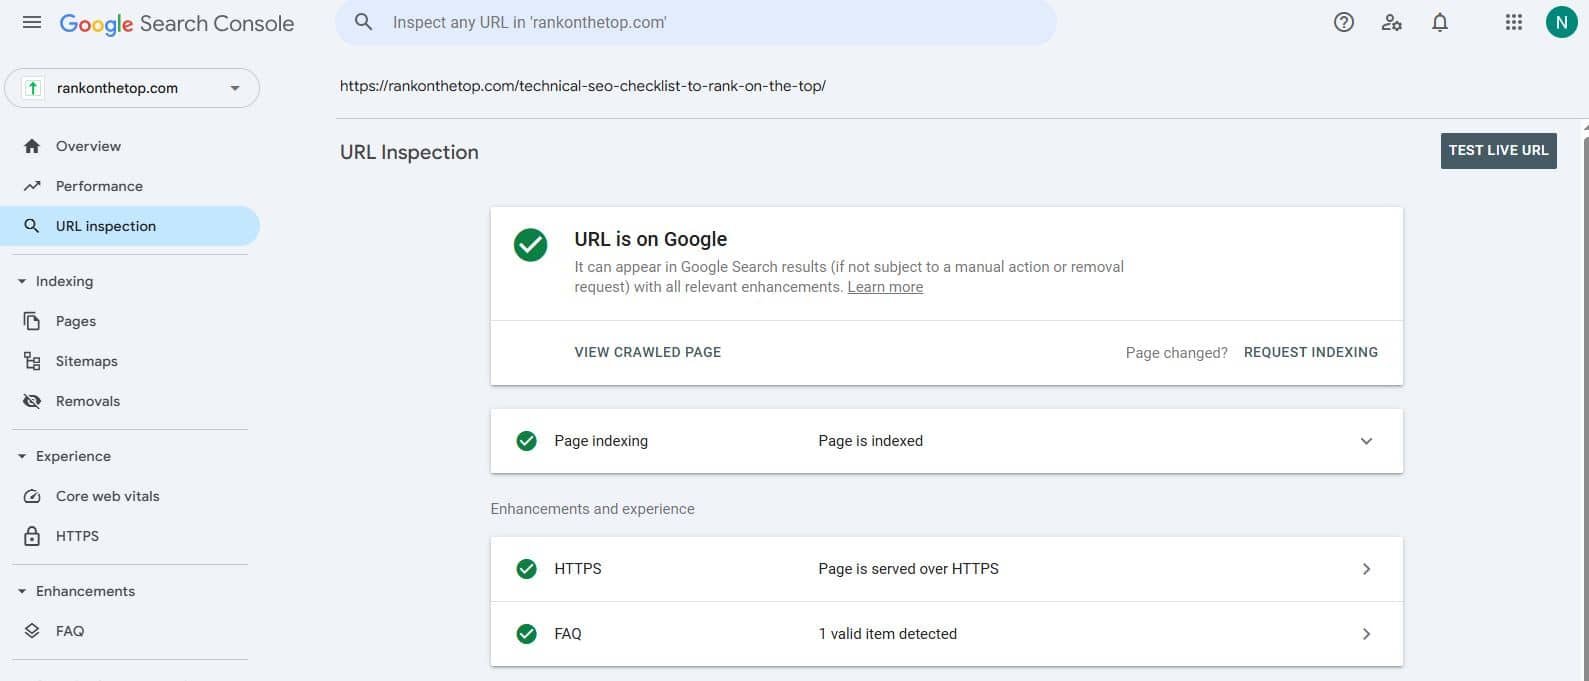Image resolution: width=1589 pixels, height=681 pixels.
Task: Click the green check beside Page indexing
Action: coord(526,441)
